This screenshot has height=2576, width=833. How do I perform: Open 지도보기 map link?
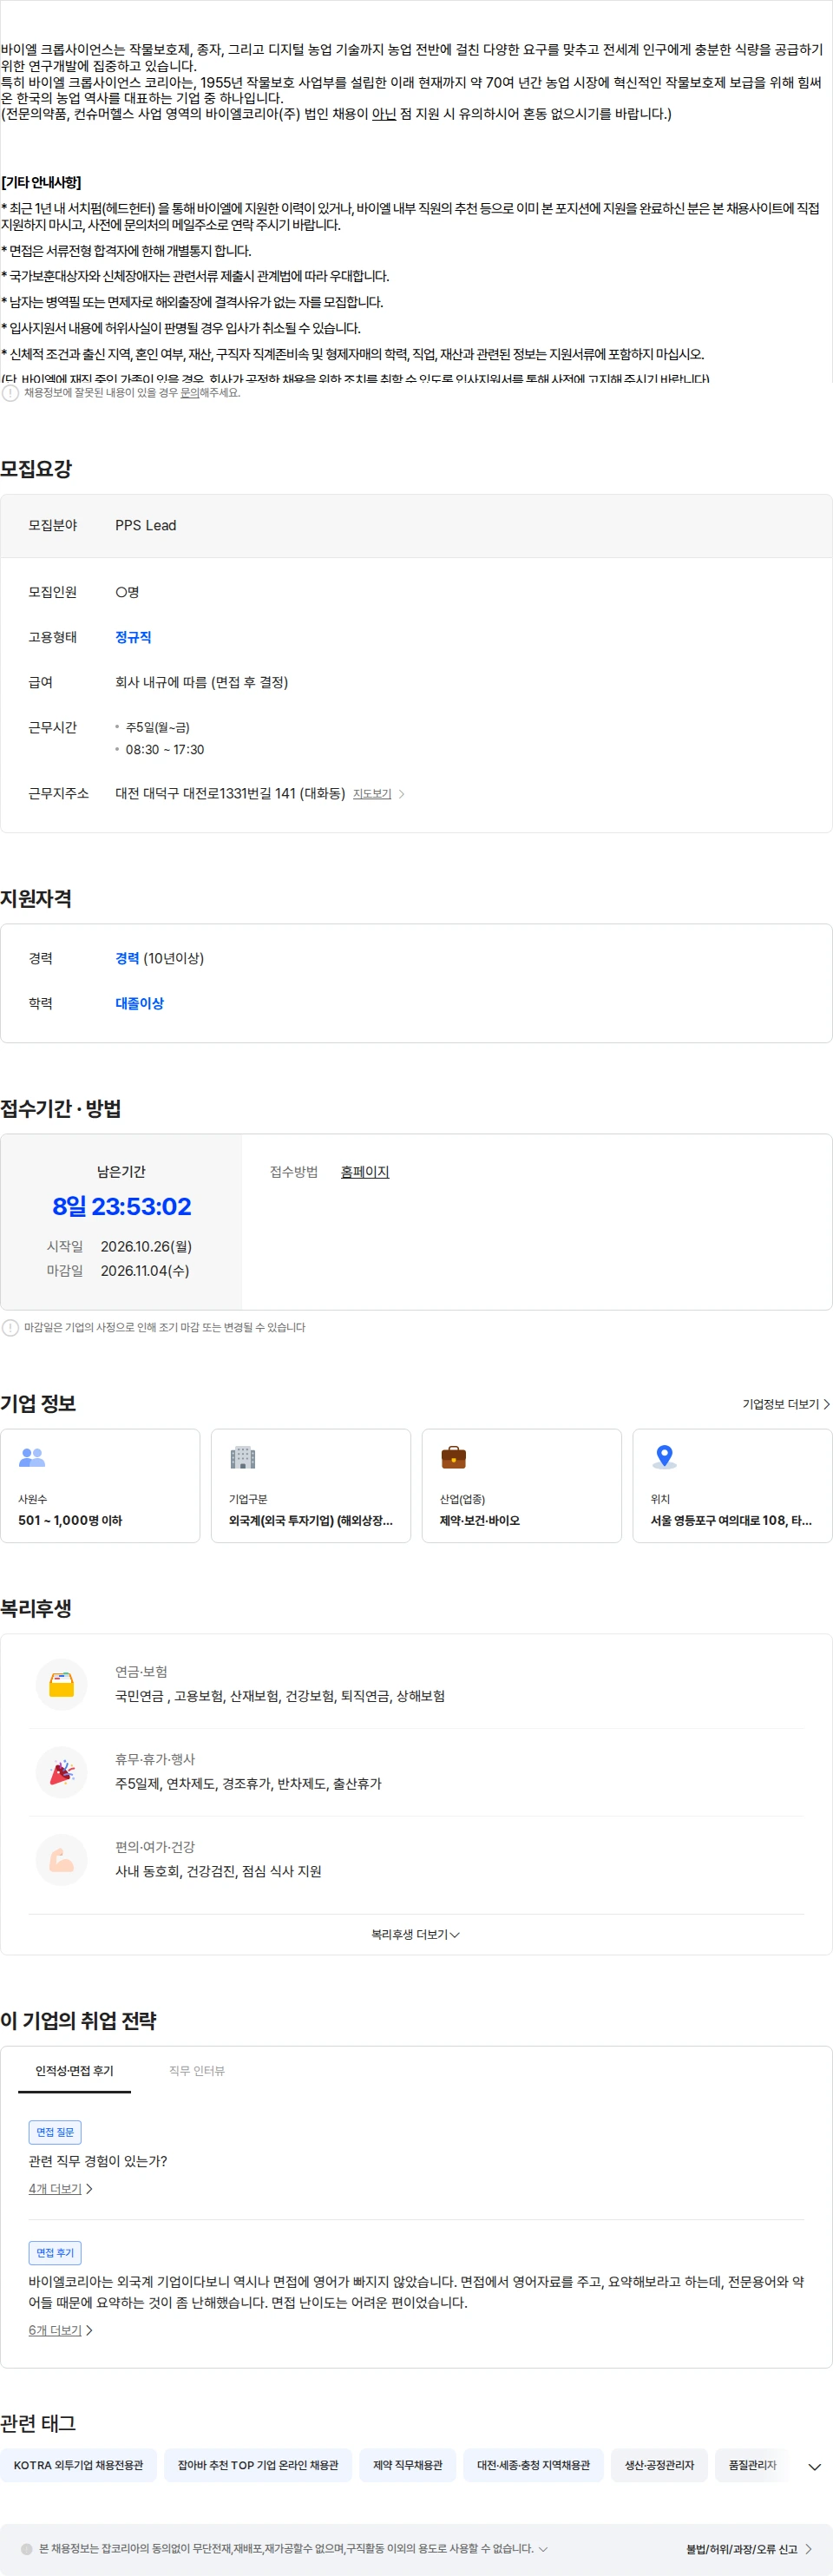[372, 794]
